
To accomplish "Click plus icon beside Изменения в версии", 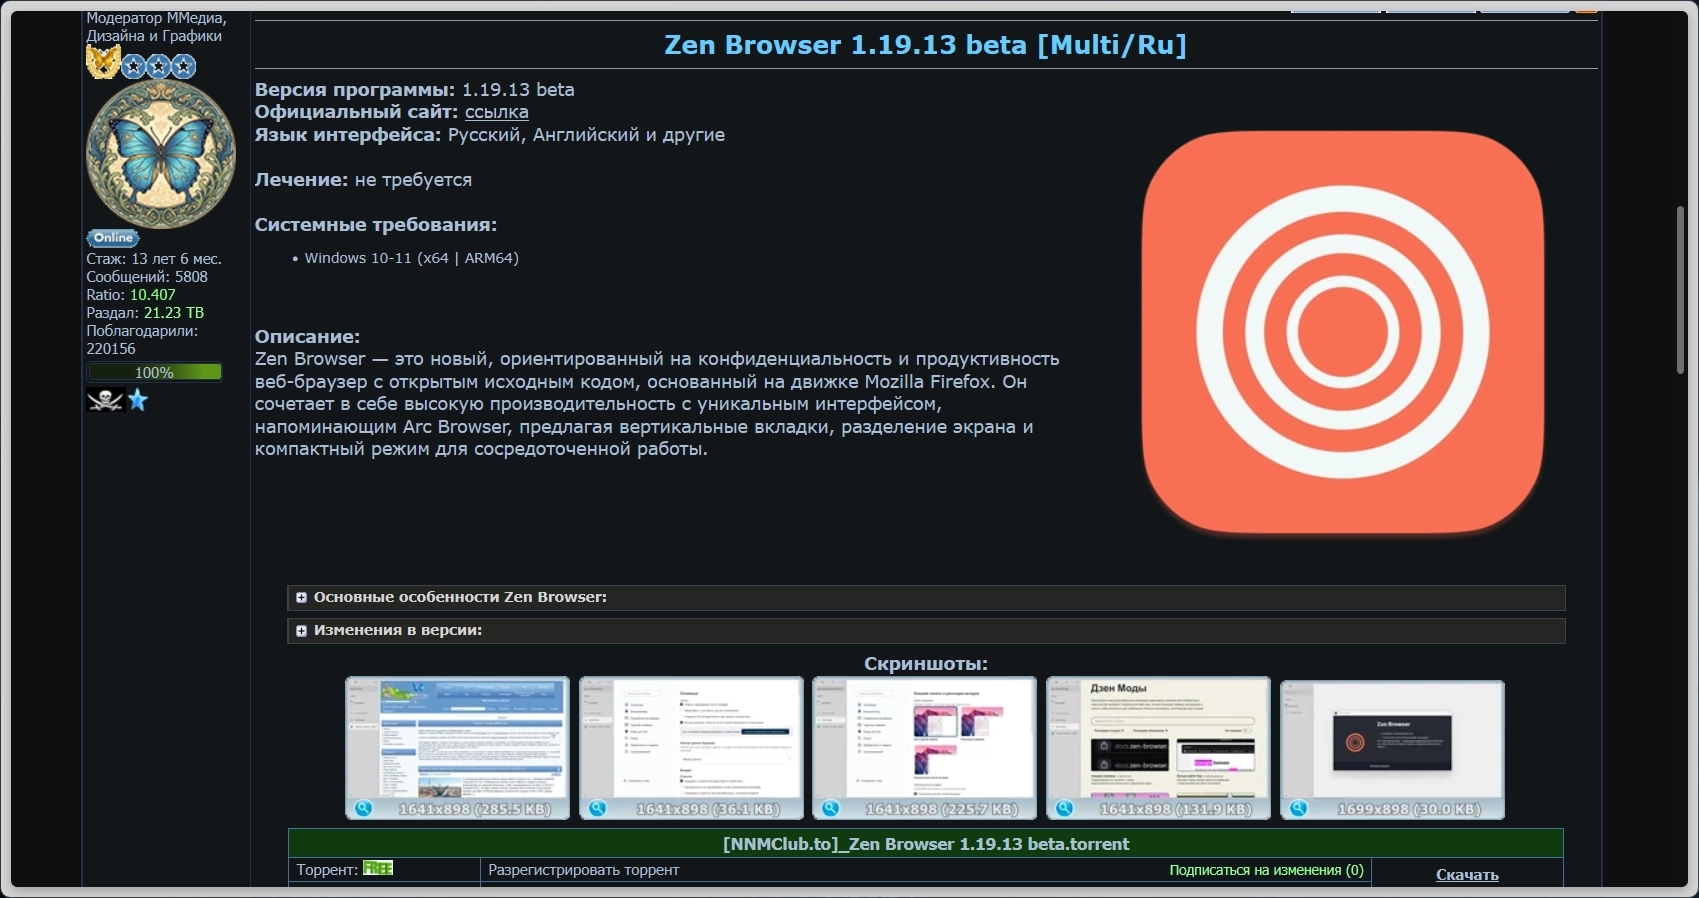I will point(301,631).
